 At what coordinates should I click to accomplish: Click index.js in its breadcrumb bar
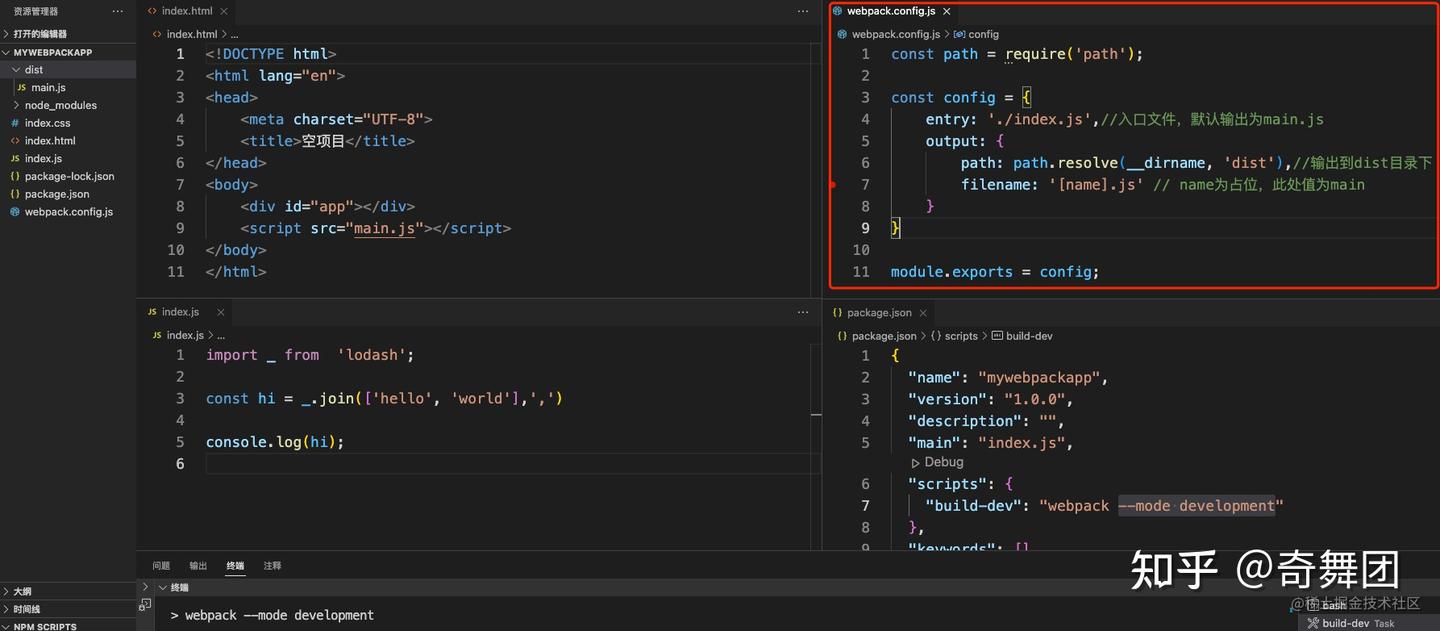(185, 335)
